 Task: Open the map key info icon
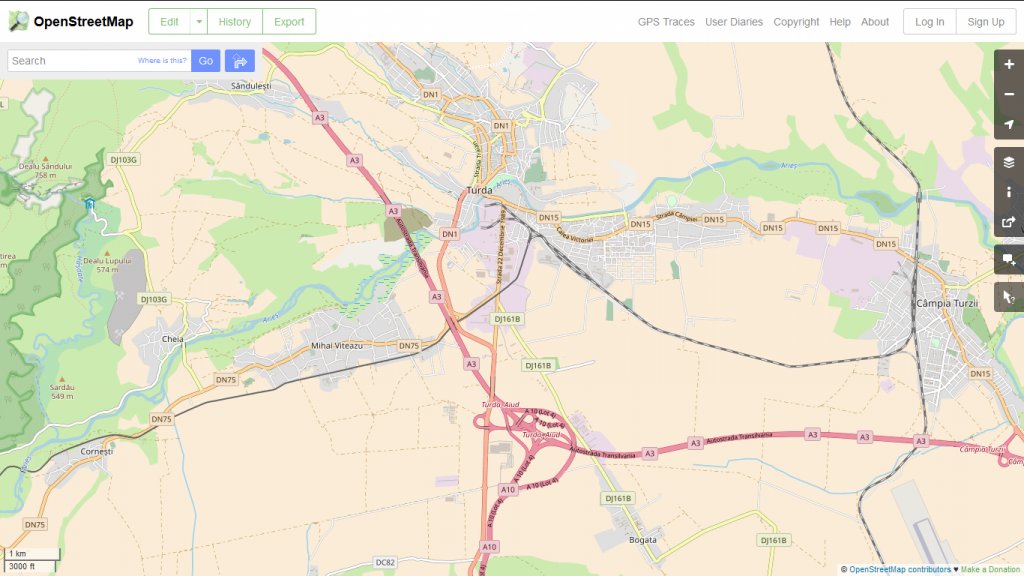[x=1008, y=192]
